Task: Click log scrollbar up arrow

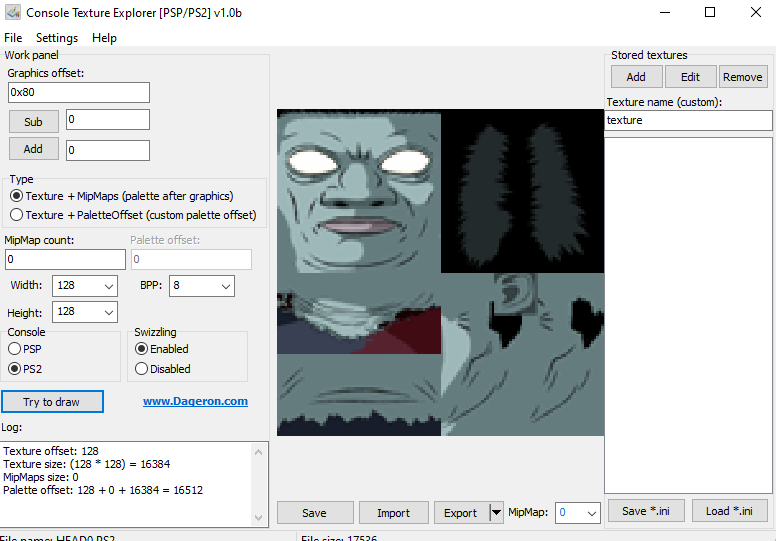Action: click(x=258, y=452)
